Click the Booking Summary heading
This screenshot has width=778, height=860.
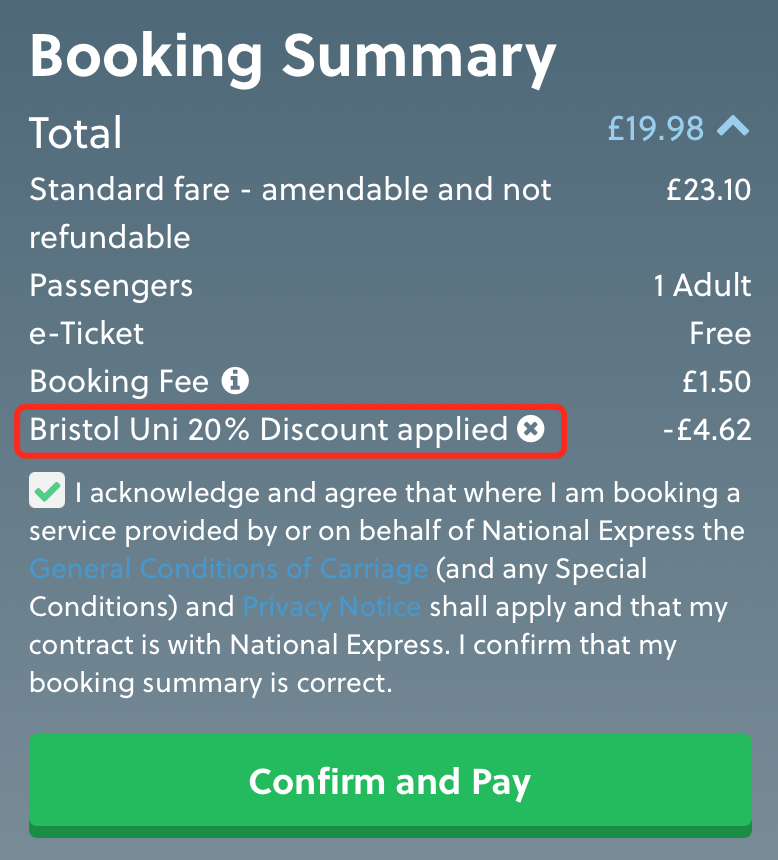pos(292,55)
